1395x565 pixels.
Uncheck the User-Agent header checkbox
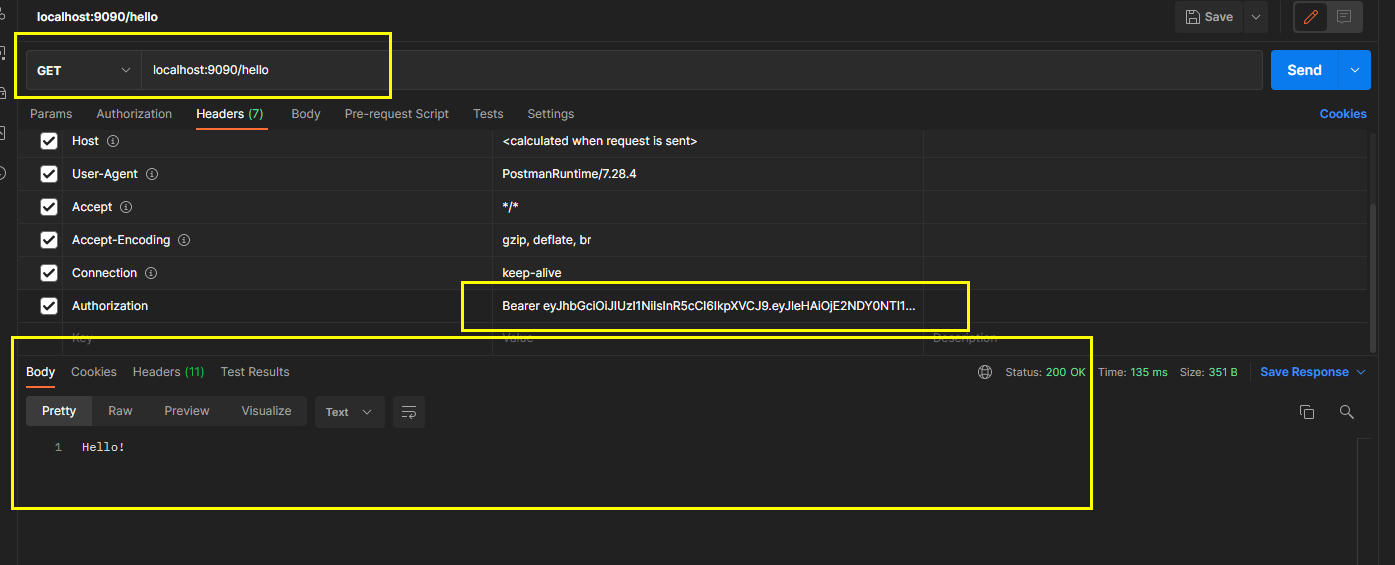(49, 174)
